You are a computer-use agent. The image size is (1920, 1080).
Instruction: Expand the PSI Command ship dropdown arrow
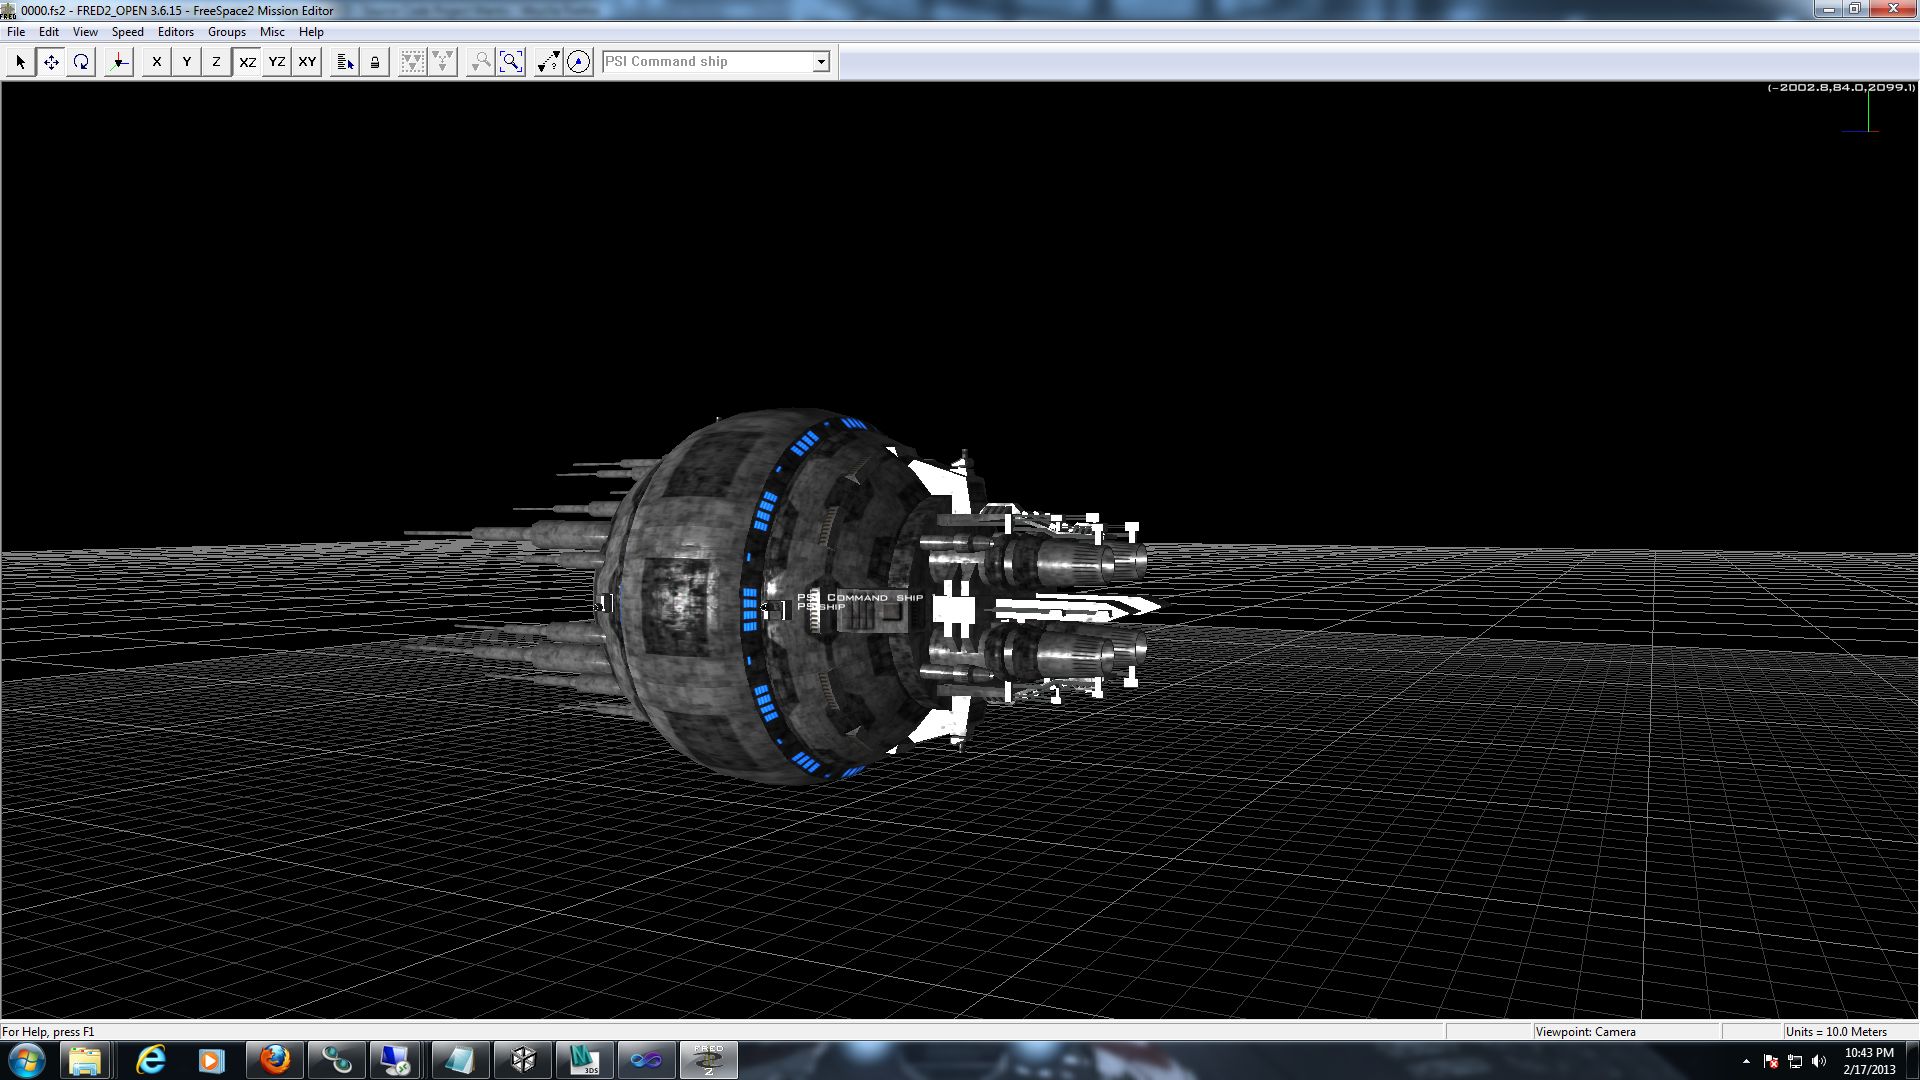pos(821,62)
